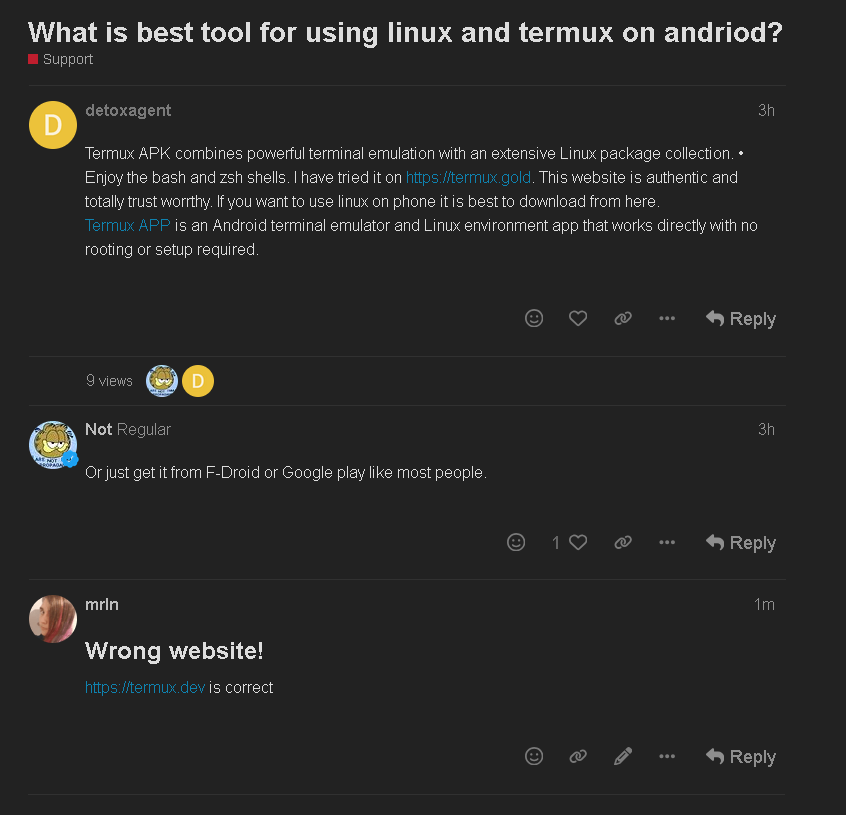
Task: Open emoji reactions on detoxagent's post
Action: [x=534, y=318]
